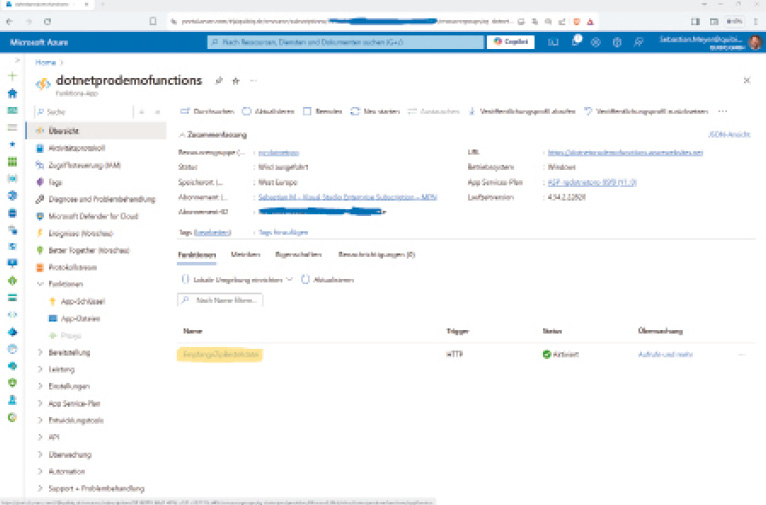Collapse the Zusammenfassung section
766x505 pixels.
(x=213, y=135)
